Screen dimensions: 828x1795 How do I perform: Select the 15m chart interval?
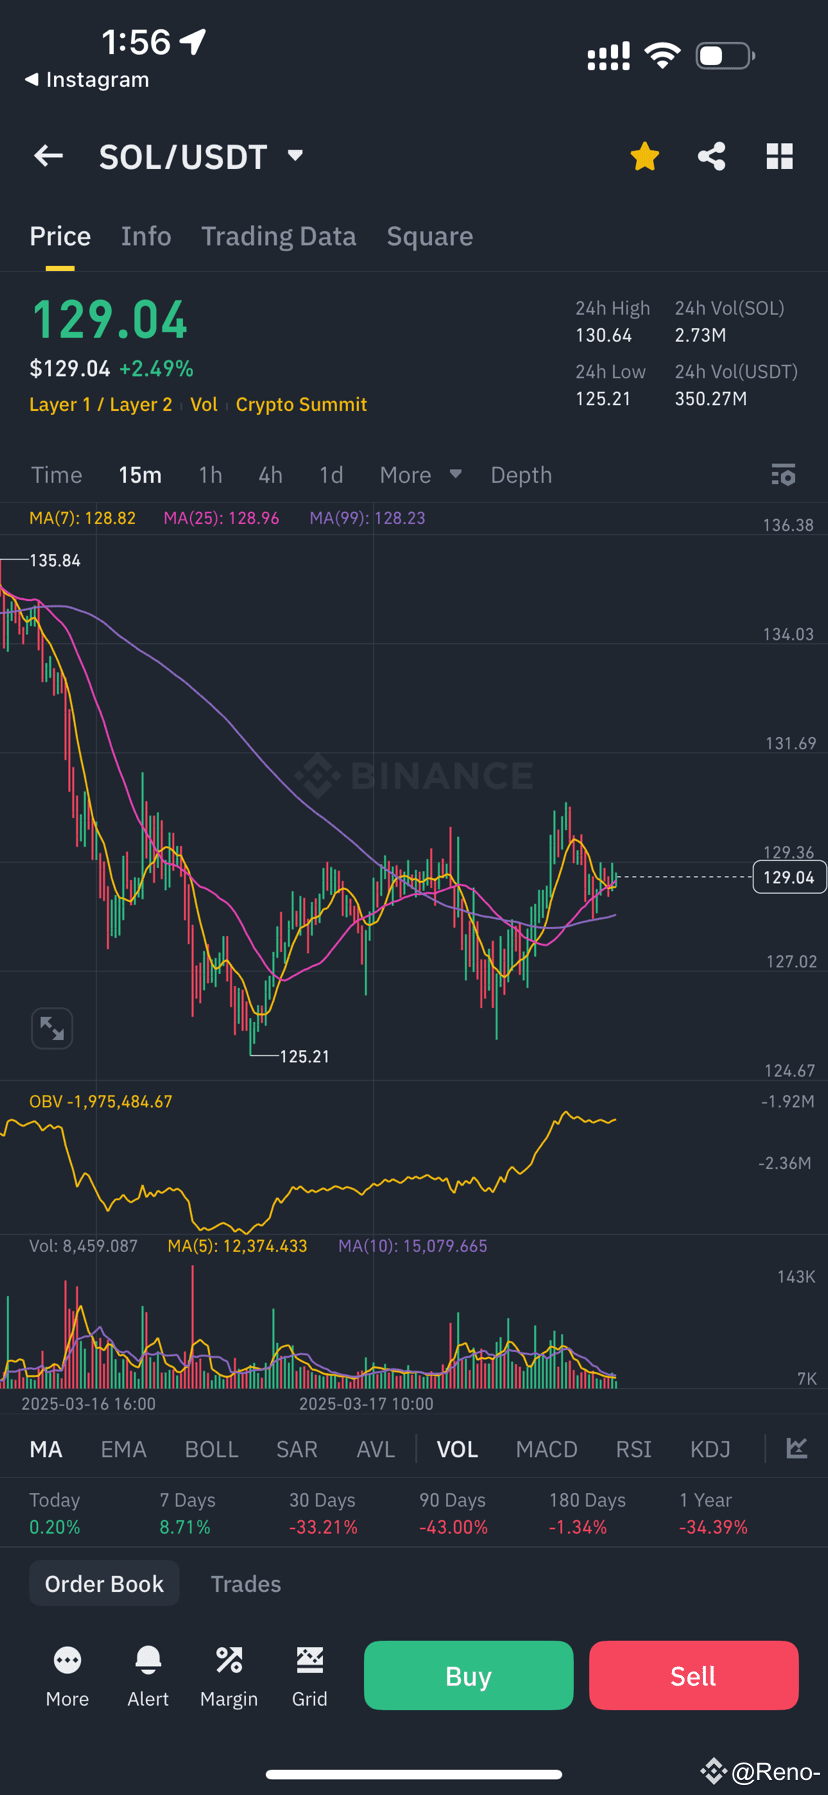140,475
